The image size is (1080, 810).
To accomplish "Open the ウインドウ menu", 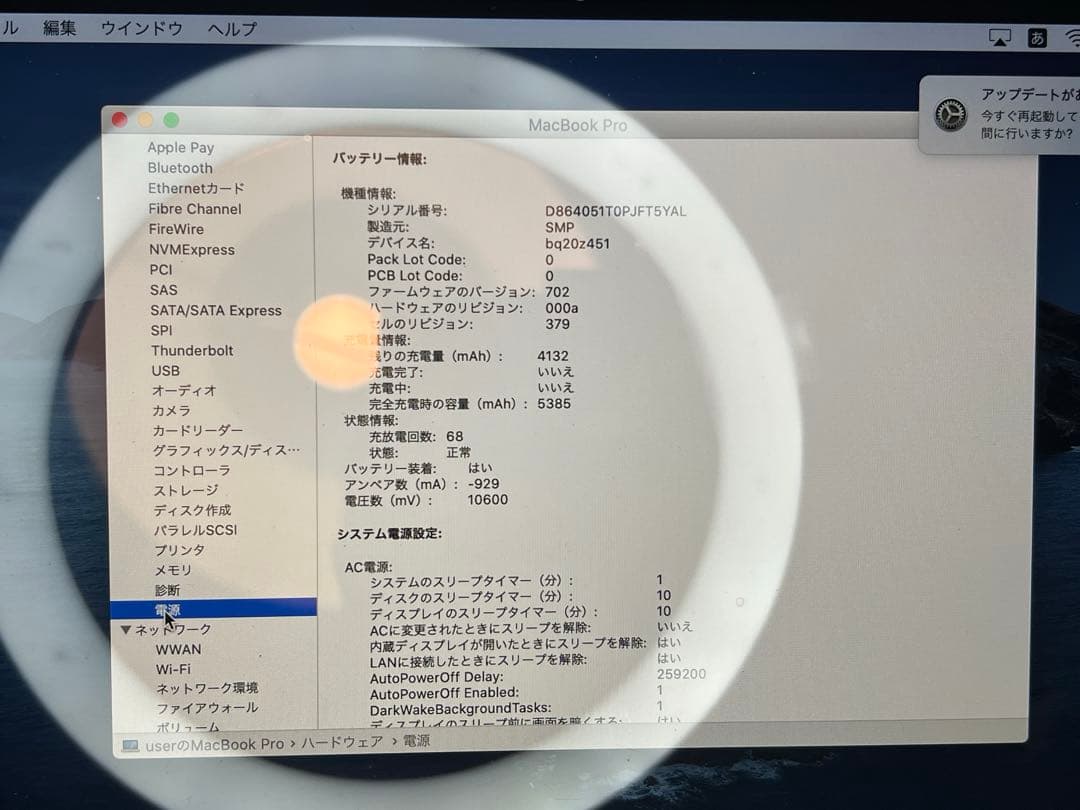I will coord(141,27).
